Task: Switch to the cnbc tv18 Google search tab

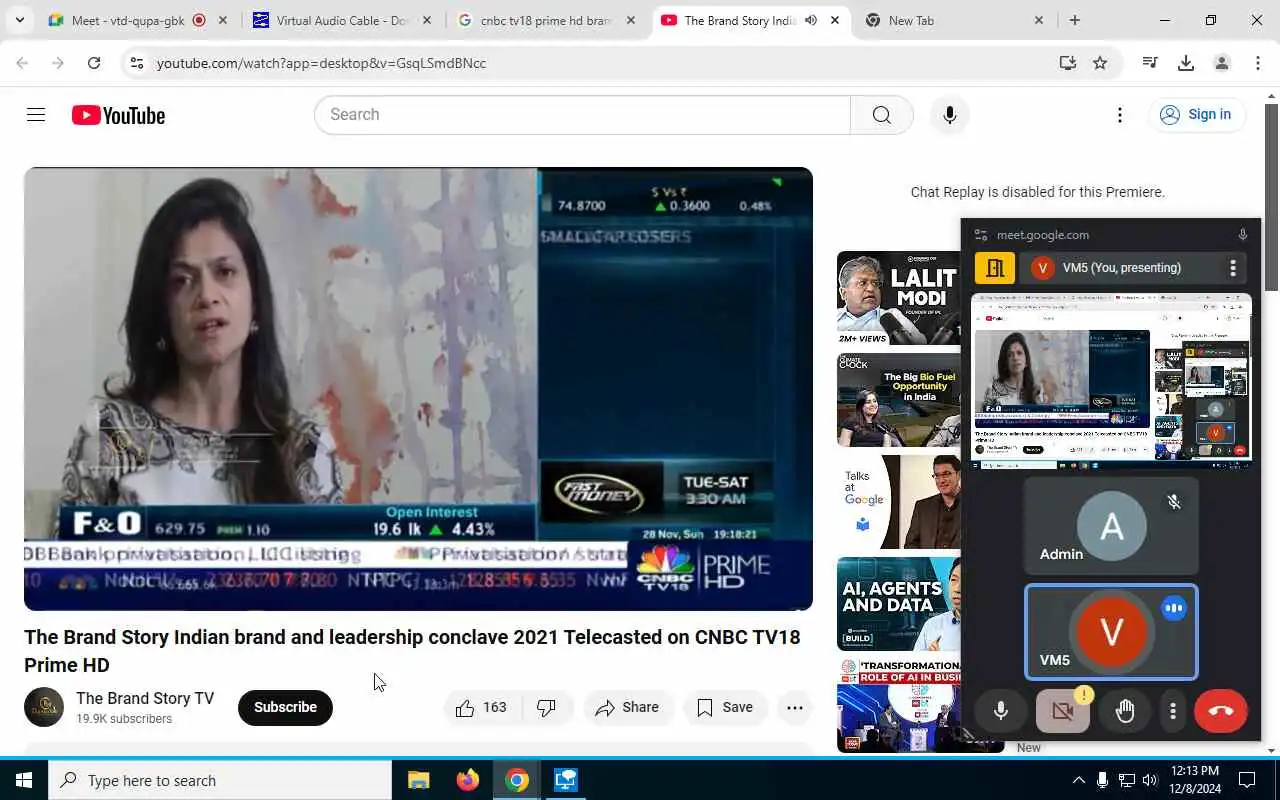Action: click(x=547, y=20)
